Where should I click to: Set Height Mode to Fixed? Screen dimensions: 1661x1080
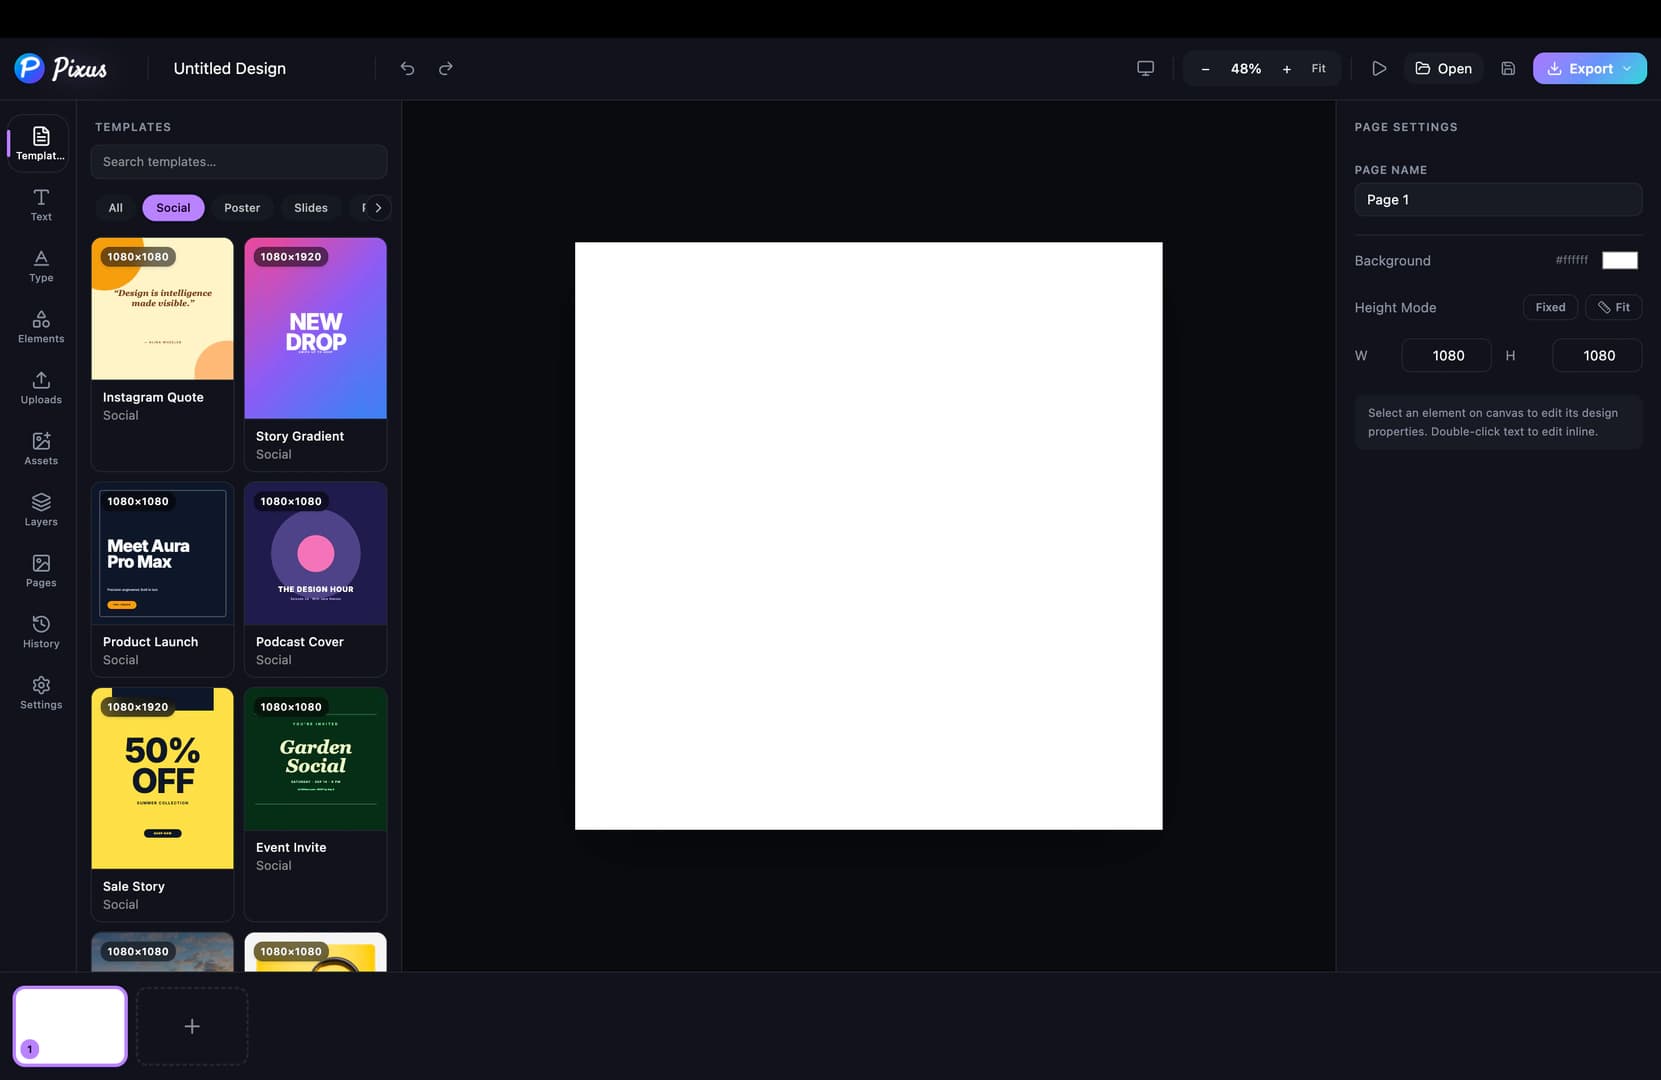tap(1550, 307)
